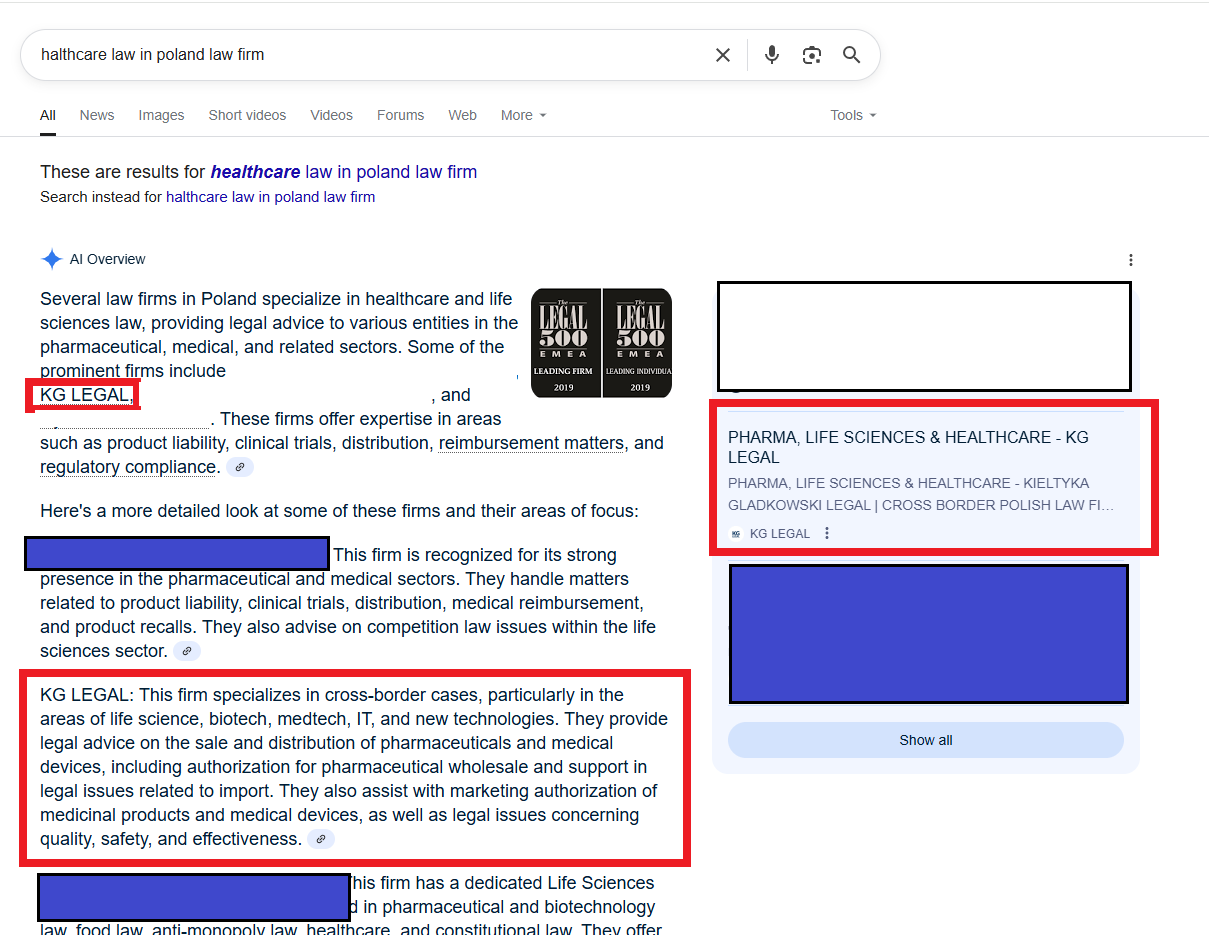This screenshot has height=935, width=1209.
Task: Click the 'Show all' sources button
Action: point(926,740)
